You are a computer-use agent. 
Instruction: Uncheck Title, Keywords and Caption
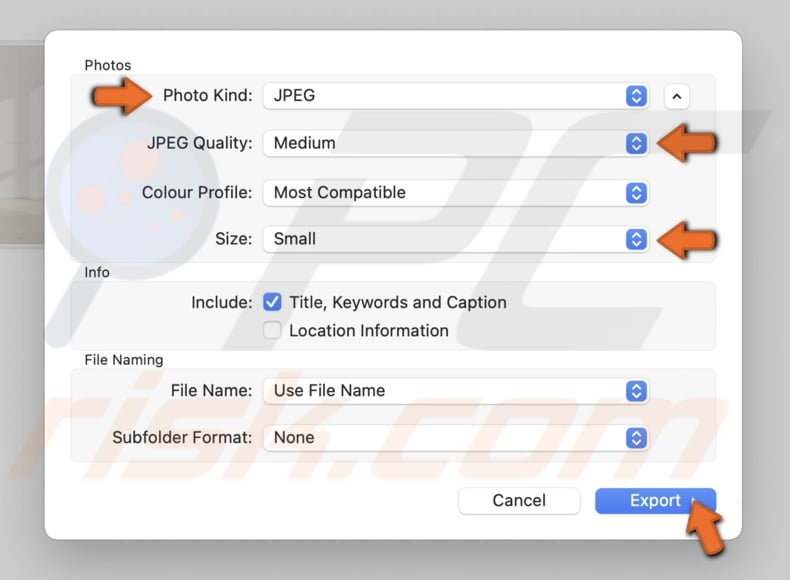[x=273, y=302]
